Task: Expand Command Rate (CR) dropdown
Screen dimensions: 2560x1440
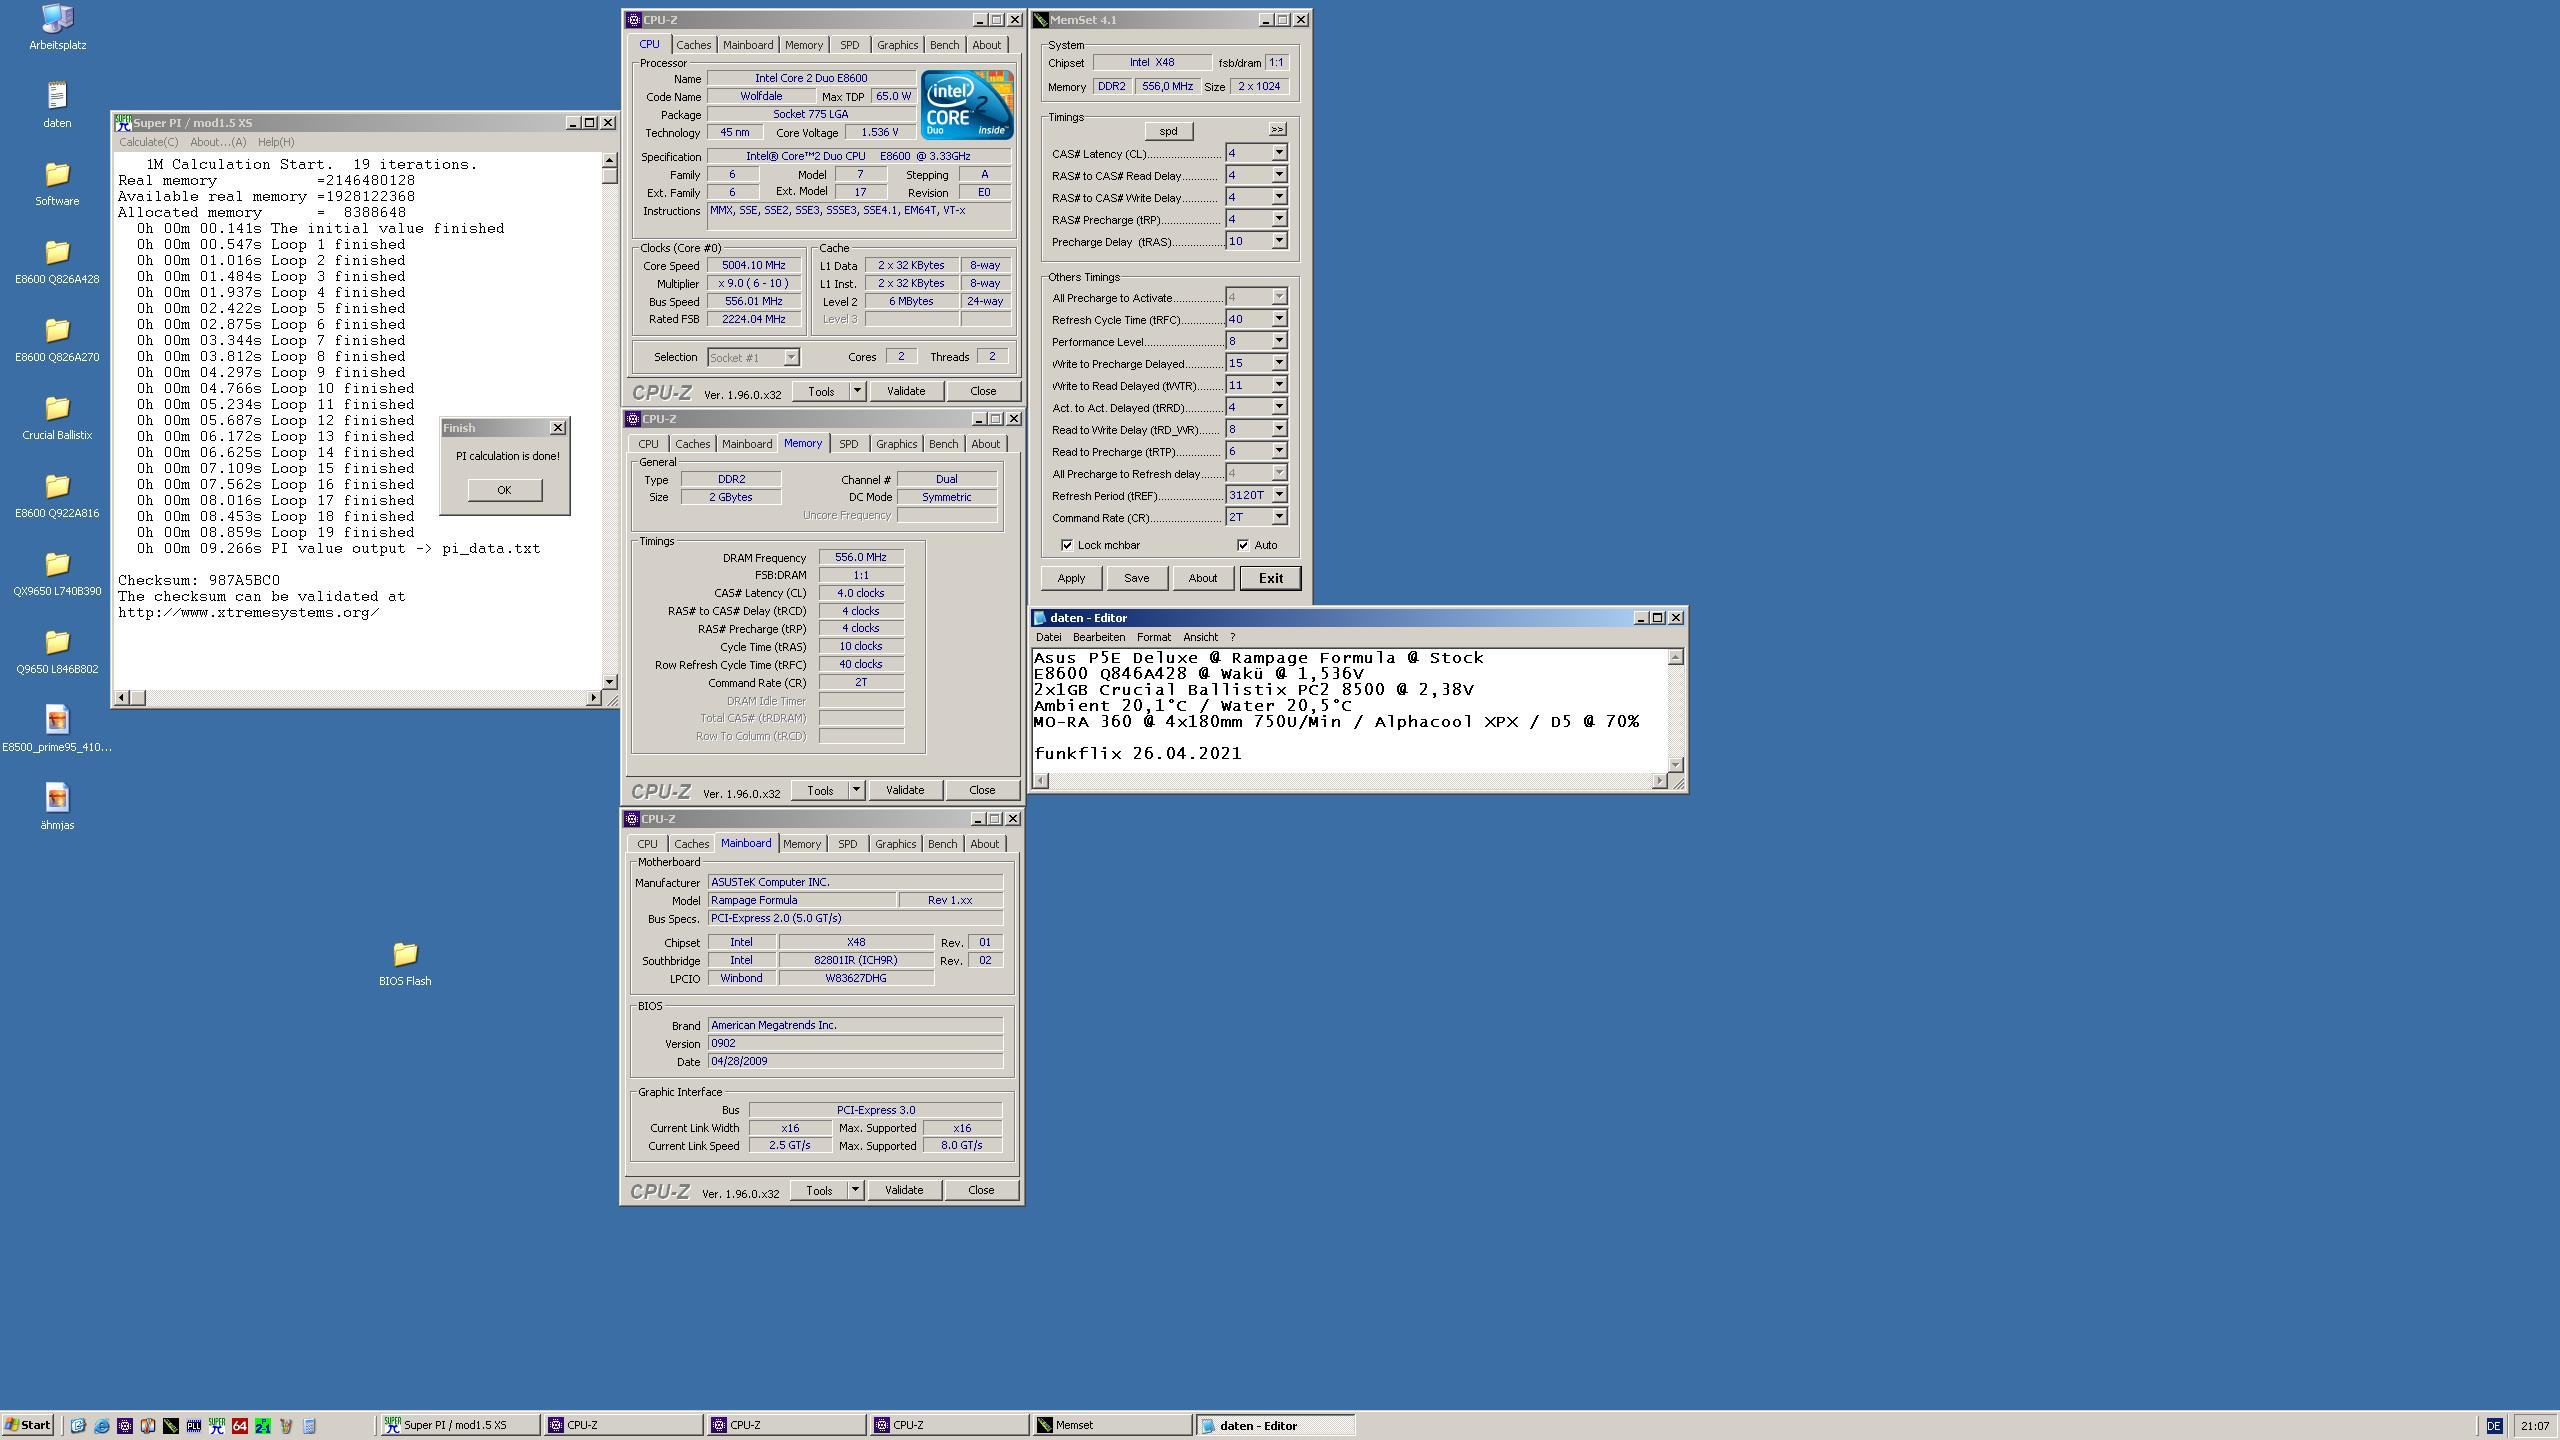Action: tap(1278, 517)
